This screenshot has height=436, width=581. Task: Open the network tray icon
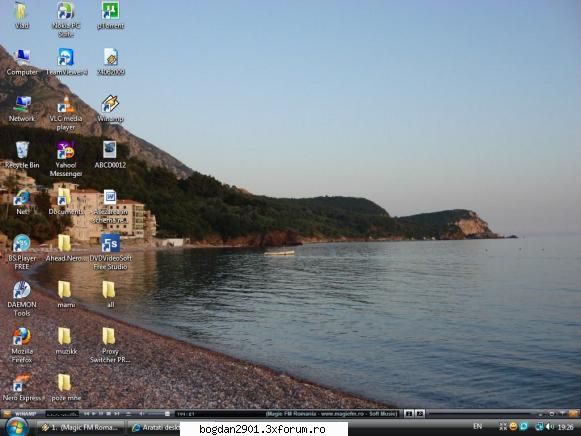pyautogui.click(x=539, y=427)
